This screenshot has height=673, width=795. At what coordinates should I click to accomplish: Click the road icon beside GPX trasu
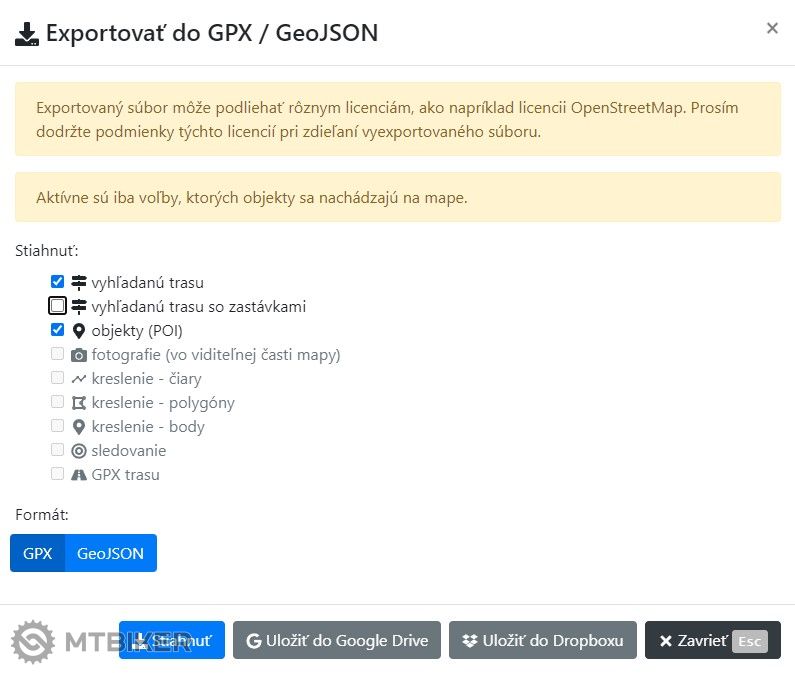[79, 475]
